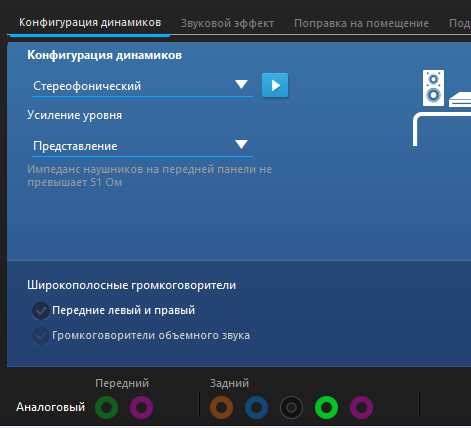This screenshot has height=428, width=471.
Task: Toggle Громкоговорители объемного звука checkbox
Action: point(41,336)
